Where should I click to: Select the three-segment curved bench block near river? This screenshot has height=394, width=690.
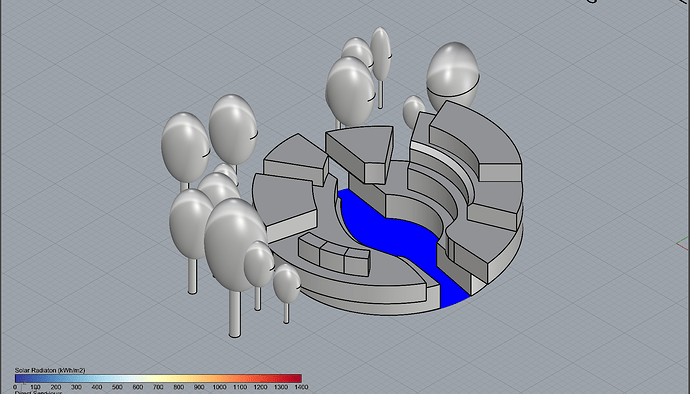334,254
